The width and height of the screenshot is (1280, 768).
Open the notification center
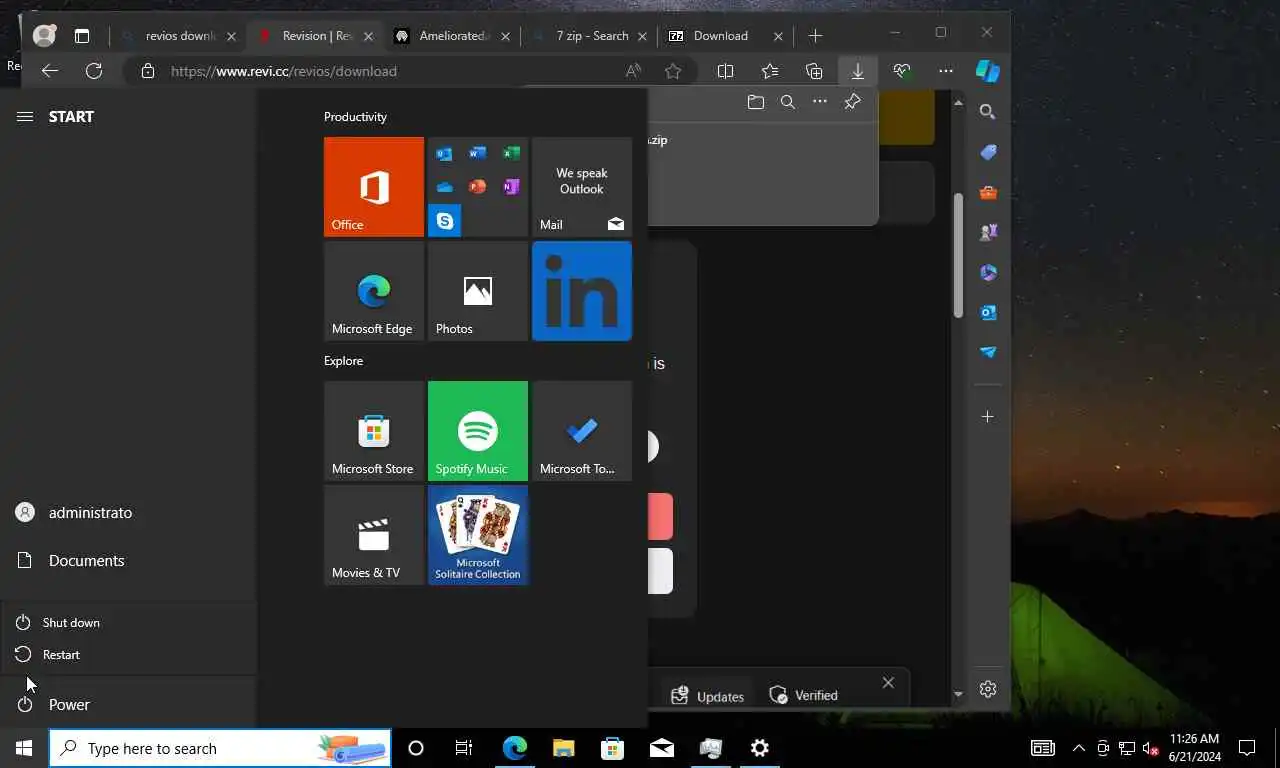tap(1247, 748)
